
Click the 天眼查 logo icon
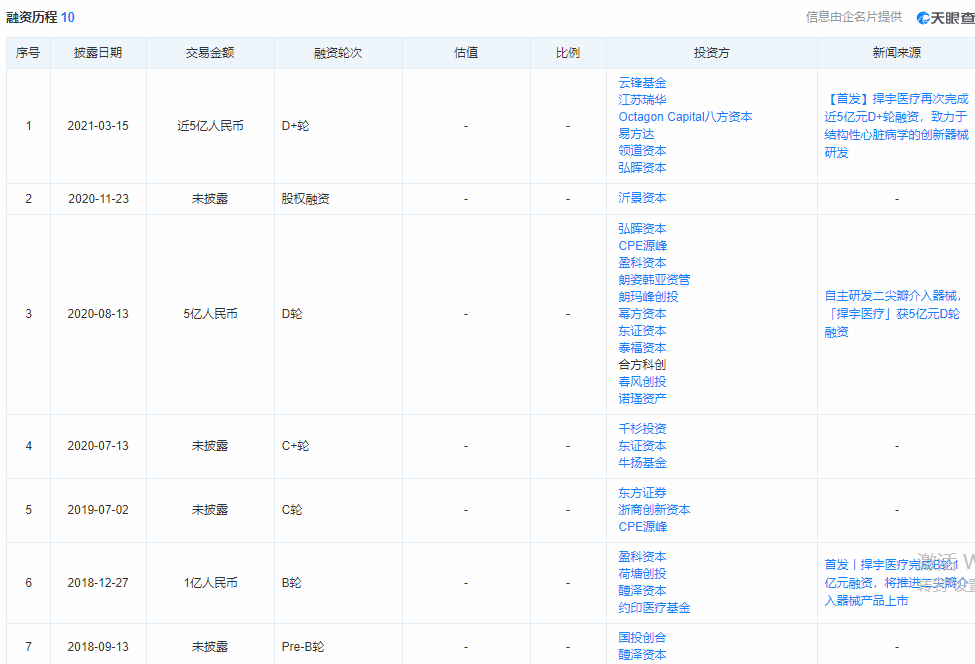[x=923, y=18]
